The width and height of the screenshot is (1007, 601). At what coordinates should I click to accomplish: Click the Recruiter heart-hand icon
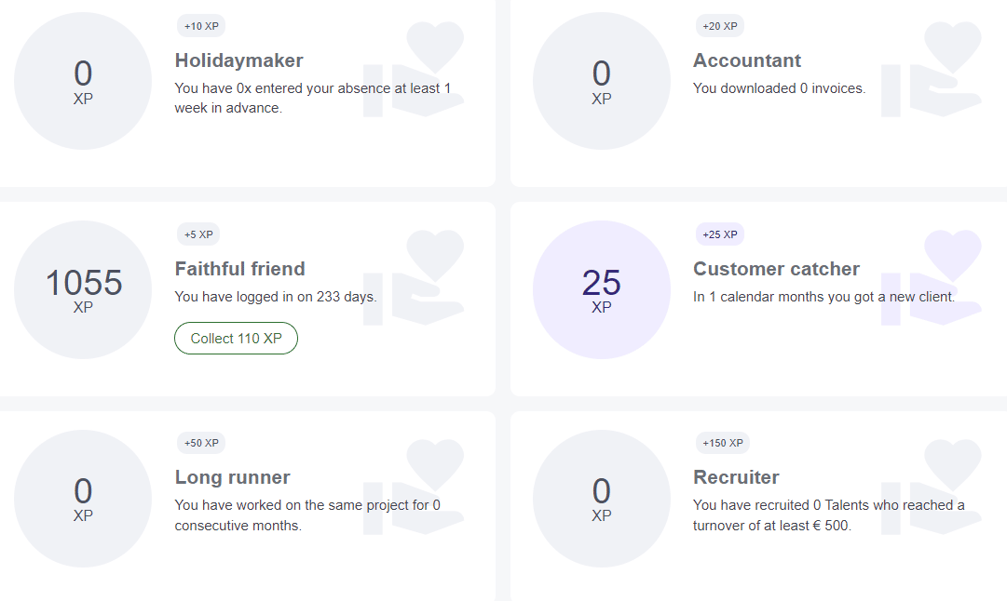933,487
